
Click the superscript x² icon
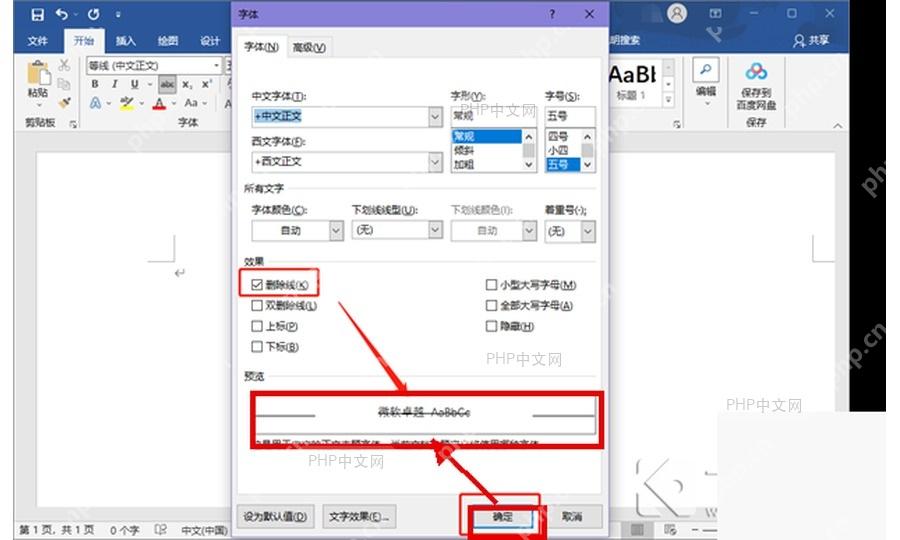pyautogui.click(x=207, y=84)
